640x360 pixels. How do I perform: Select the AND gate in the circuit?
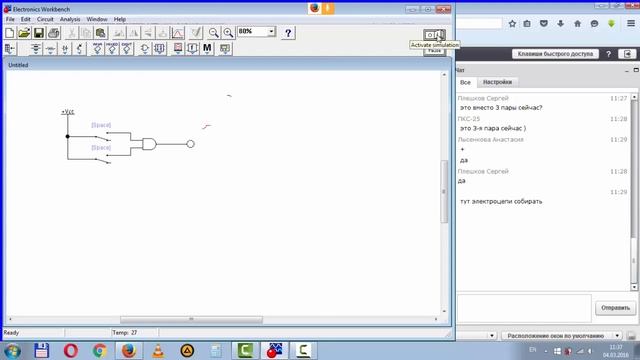point(149,144)
